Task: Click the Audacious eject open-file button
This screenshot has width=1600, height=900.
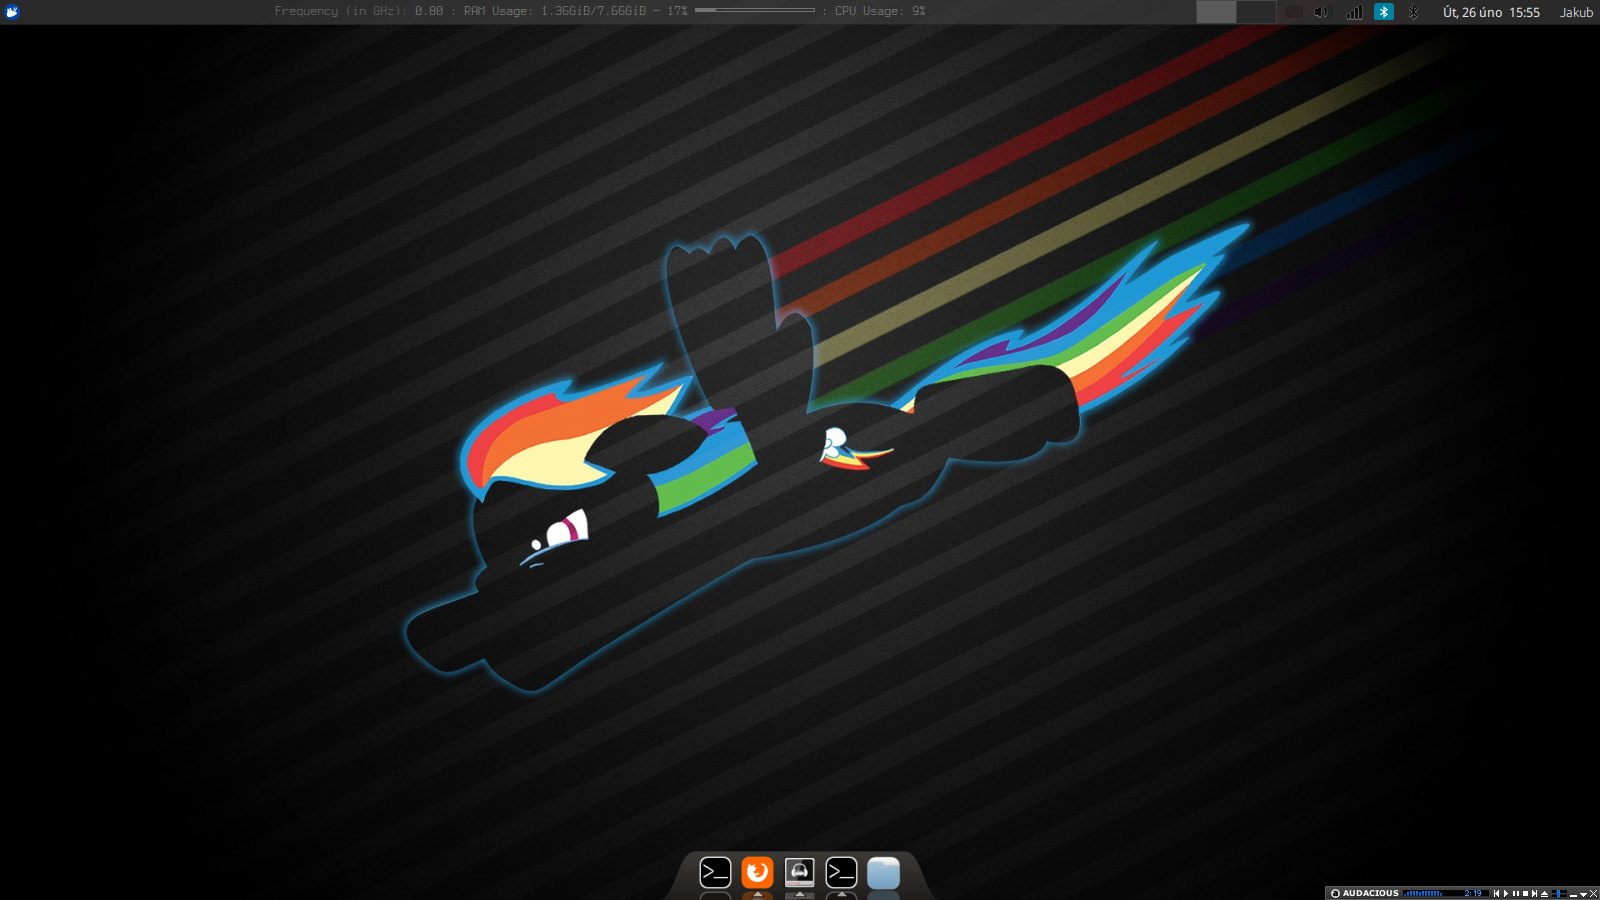Action: (1544, 893)
